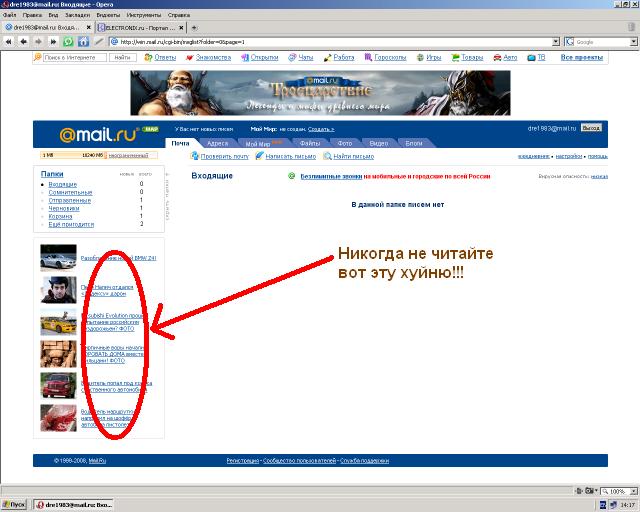Click the BMW car news thumbnail
The width and height of the screenshot is (640, 512).
click(58, 258)
